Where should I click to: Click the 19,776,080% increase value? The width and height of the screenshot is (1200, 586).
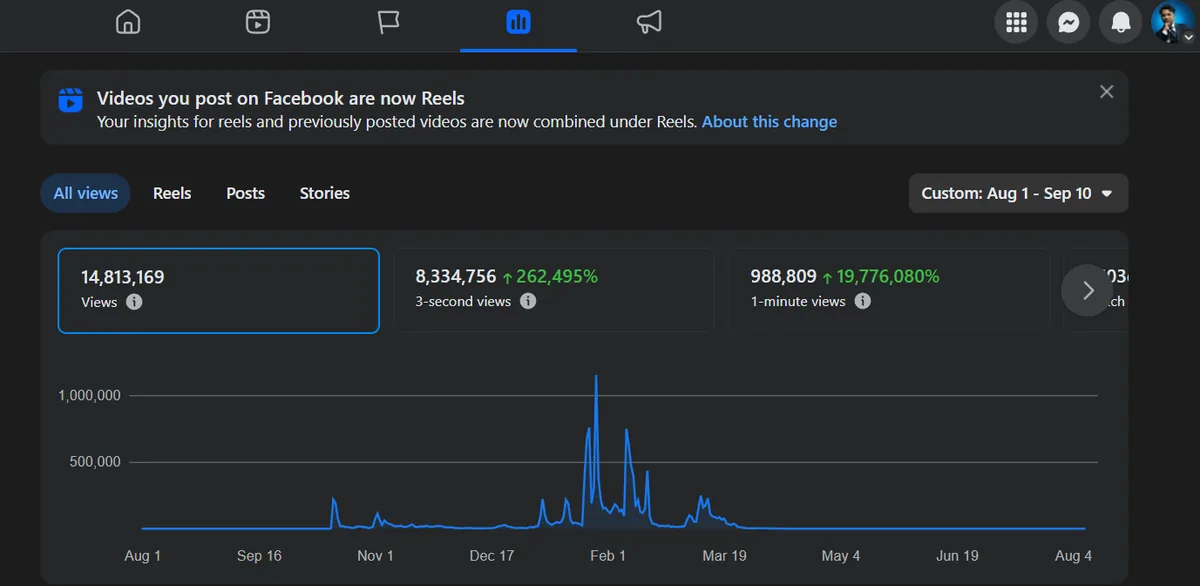click(880, 277)
